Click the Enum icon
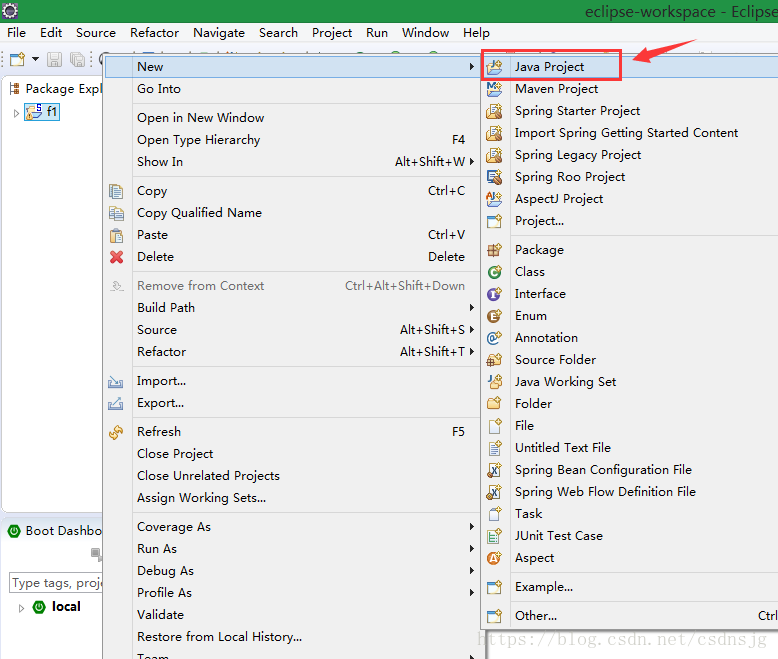778x659 pixels. click(494, 316)
